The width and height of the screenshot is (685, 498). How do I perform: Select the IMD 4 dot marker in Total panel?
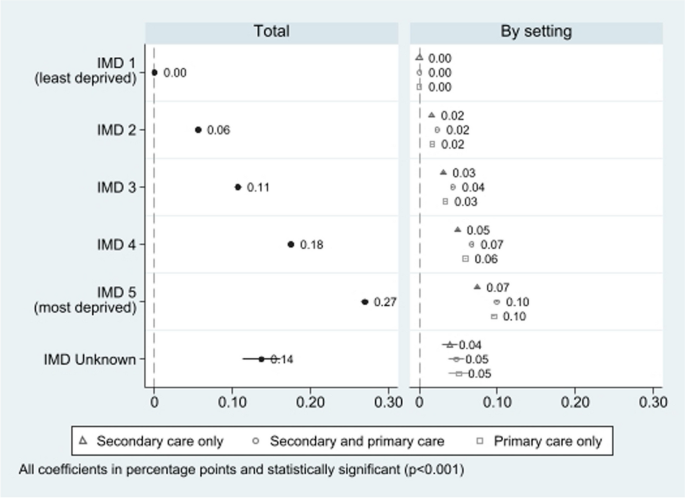tap(291, 244)
